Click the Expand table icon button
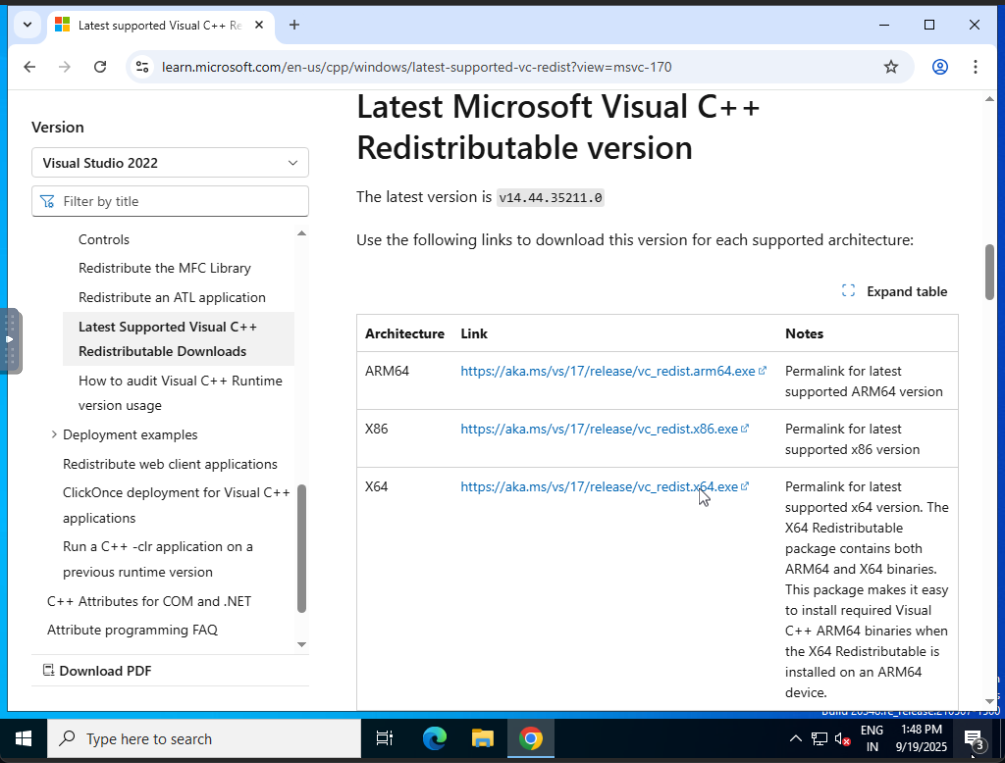1005x763 pixels. 894,291
